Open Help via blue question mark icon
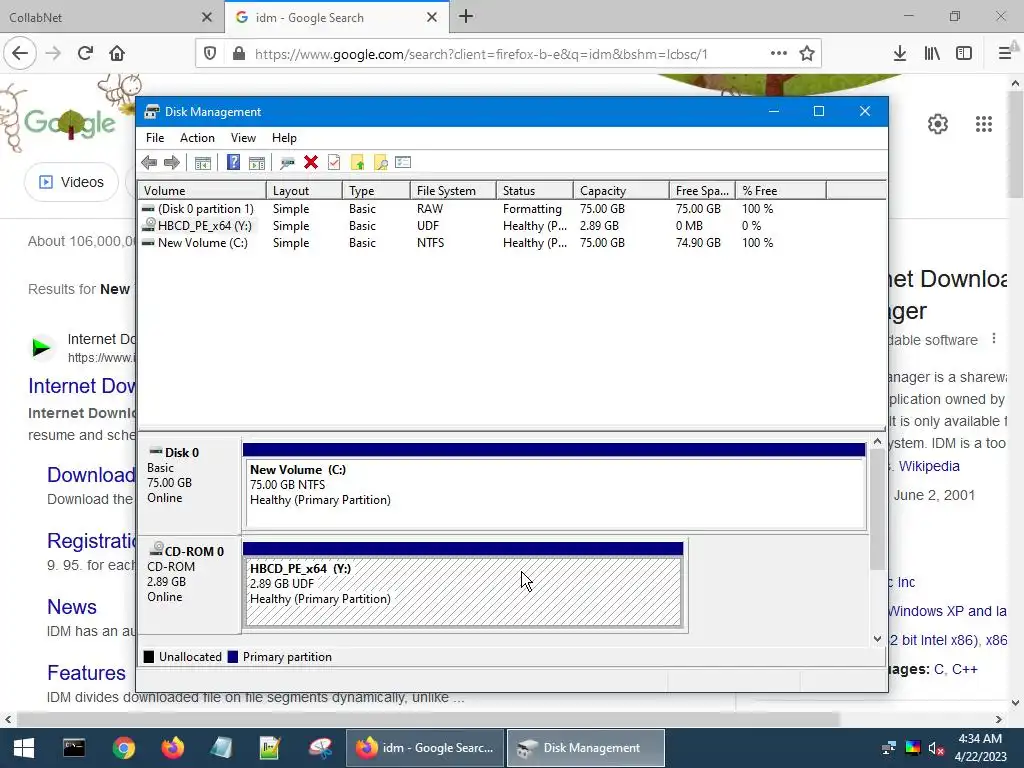1024x768 pixels. pyautogui.click(x=233, y=162)
